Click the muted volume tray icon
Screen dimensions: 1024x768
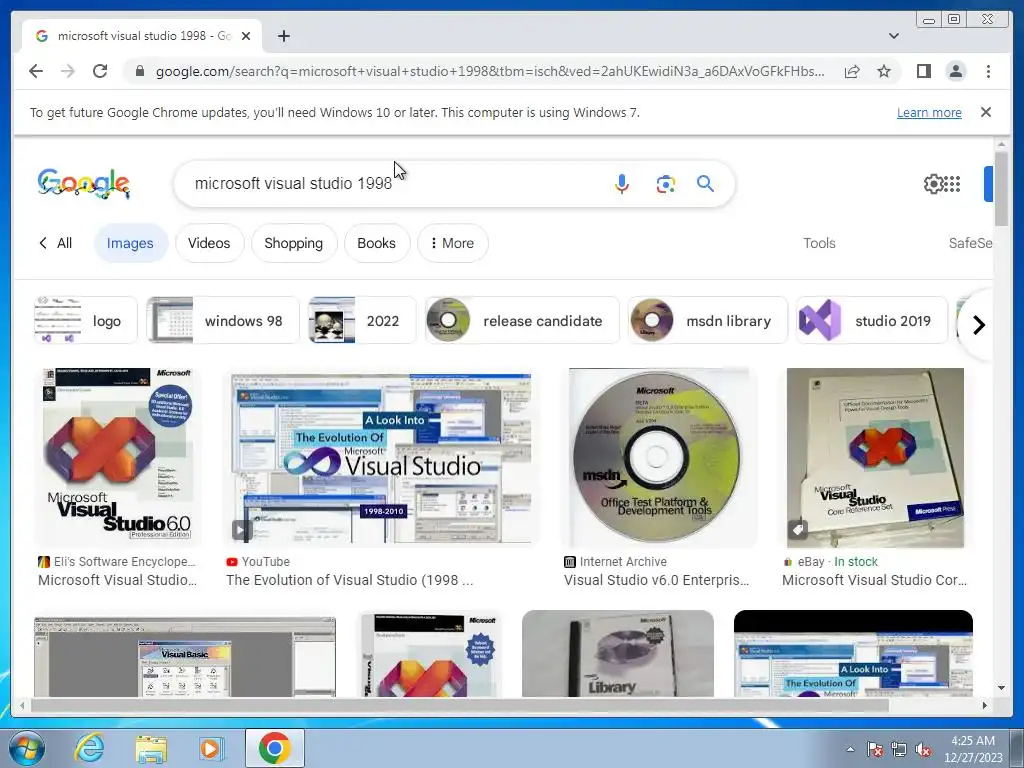pos(923,750)
